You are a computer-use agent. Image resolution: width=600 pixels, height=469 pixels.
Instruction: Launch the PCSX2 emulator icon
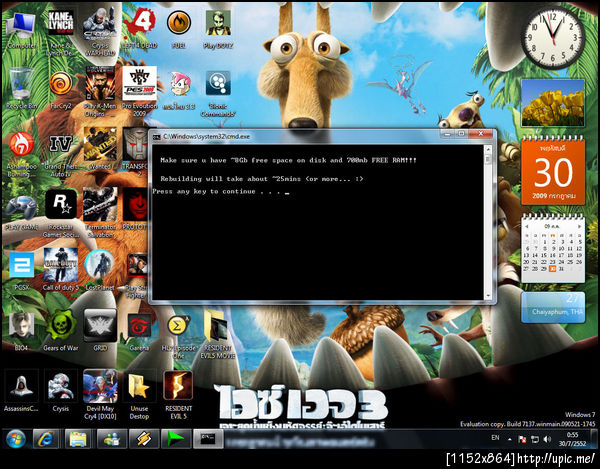tap(21, 270)
